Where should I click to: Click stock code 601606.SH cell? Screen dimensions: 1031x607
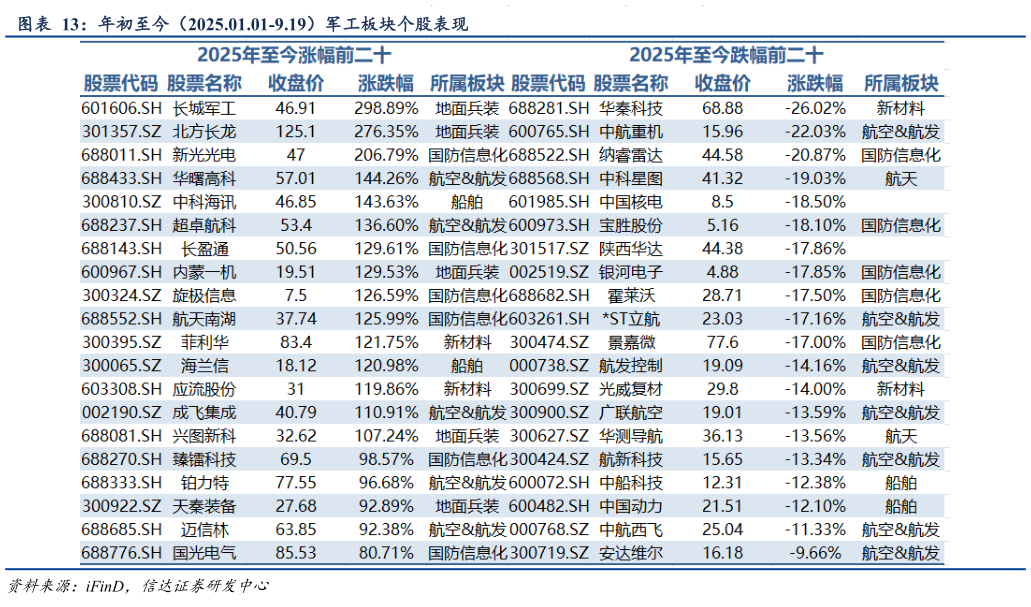click(121, 108)
